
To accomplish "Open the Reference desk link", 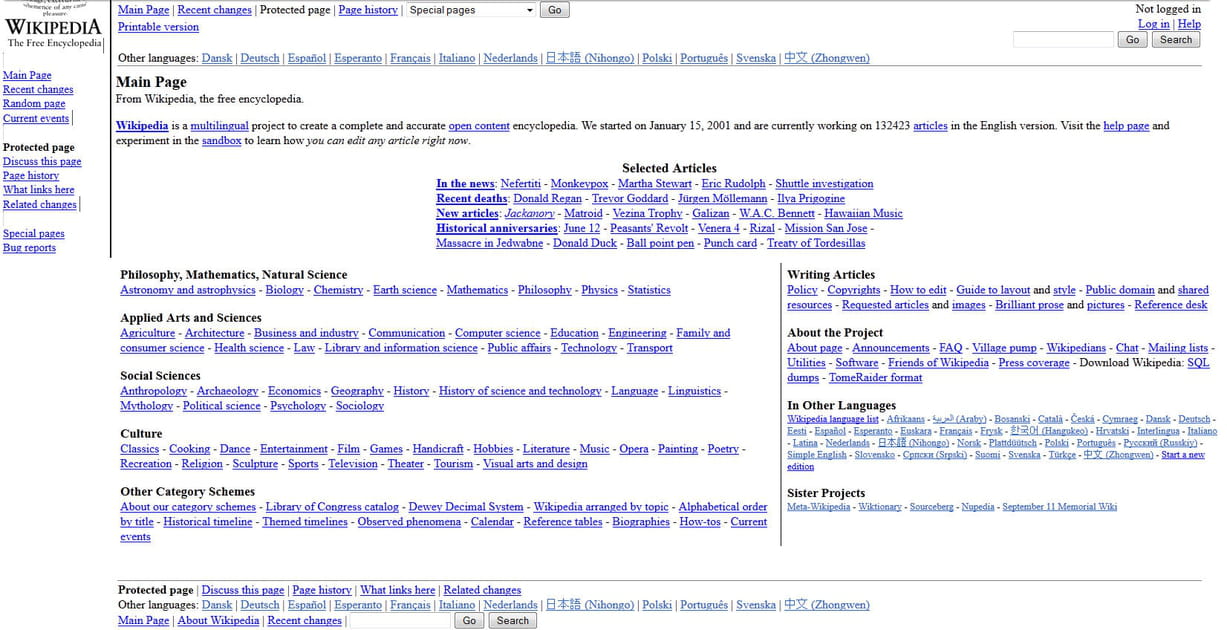I will (1171, 305).
